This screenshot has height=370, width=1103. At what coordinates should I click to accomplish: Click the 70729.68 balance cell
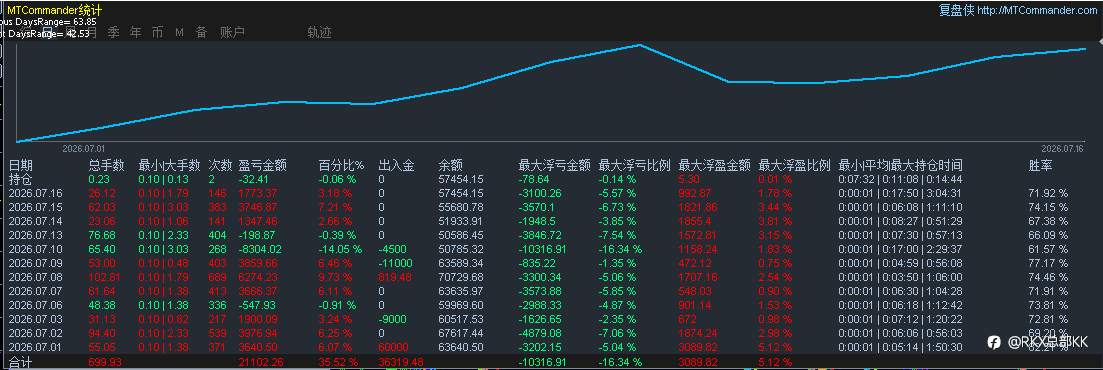[461, 276]
